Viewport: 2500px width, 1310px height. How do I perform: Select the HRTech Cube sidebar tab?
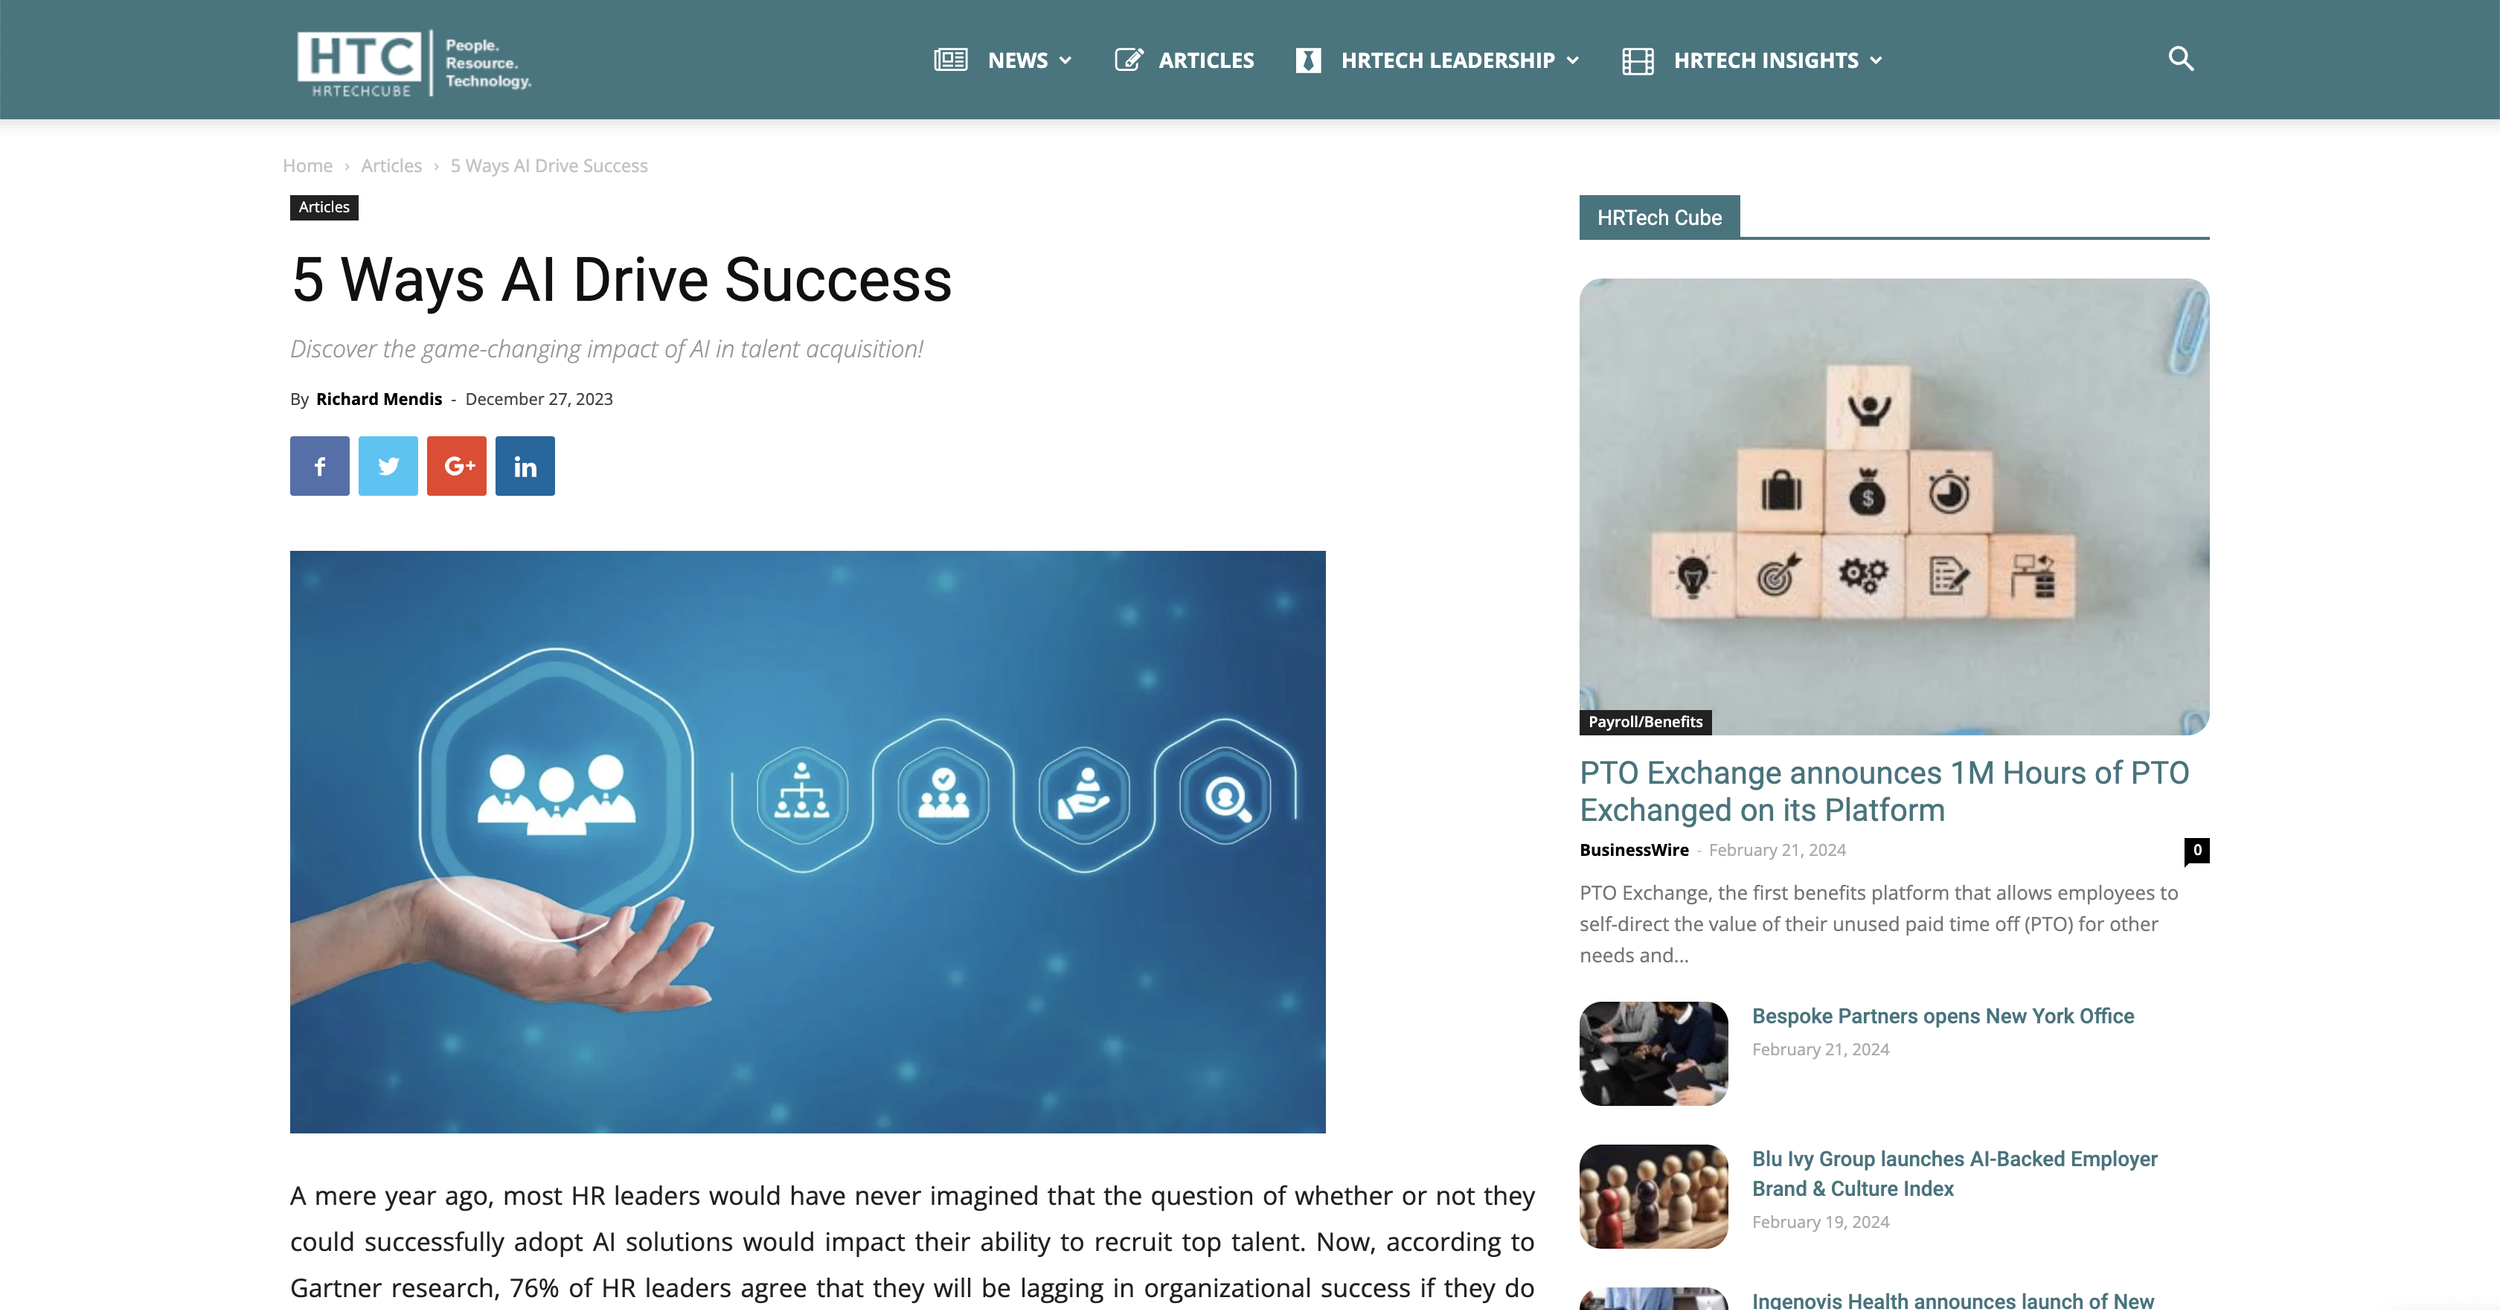pos(1659,217)
